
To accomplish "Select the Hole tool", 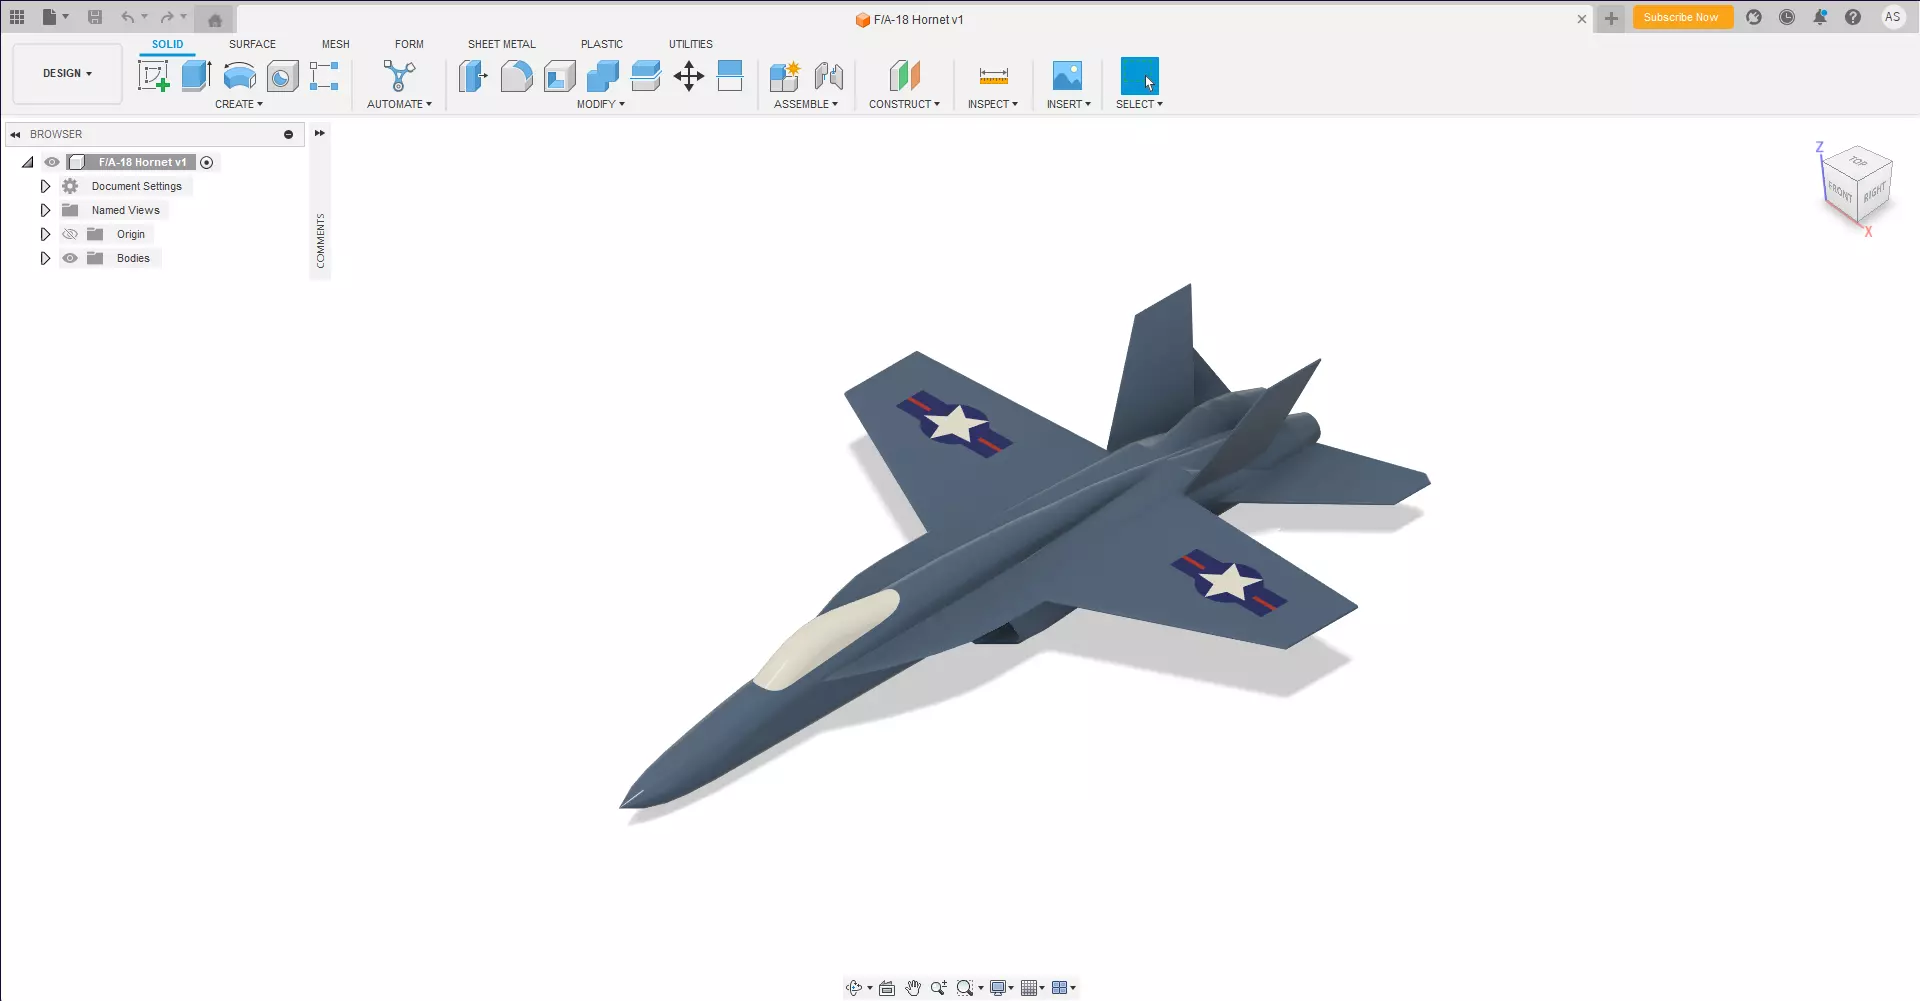I will pos(283,76).
